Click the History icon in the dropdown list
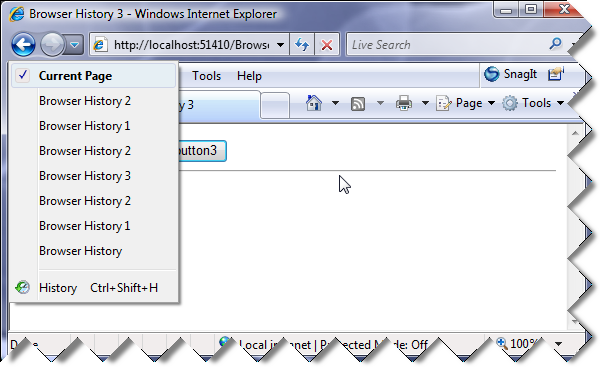The image size is (600, 367). (x=23, y=287)
